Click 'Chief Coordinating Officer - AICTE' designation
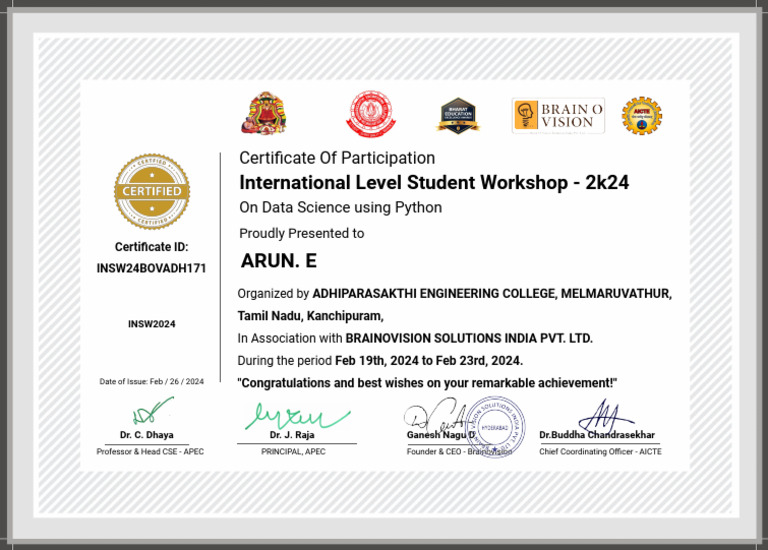 [600, 452]
